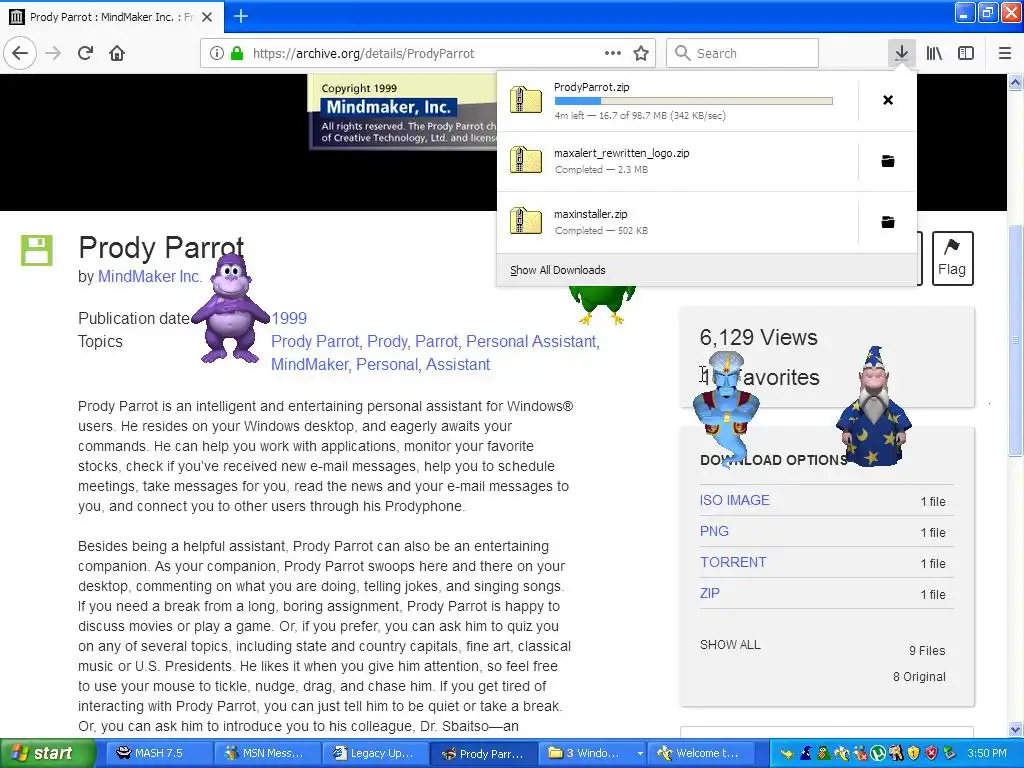Open the MindMaker topic link
The image size is (1024, 768).
[x=310, y=364]
